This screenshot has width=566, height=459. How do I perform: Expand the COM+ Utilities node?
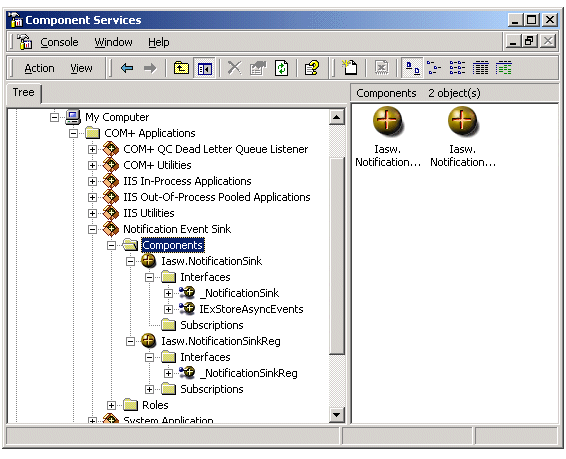(92, 165)
